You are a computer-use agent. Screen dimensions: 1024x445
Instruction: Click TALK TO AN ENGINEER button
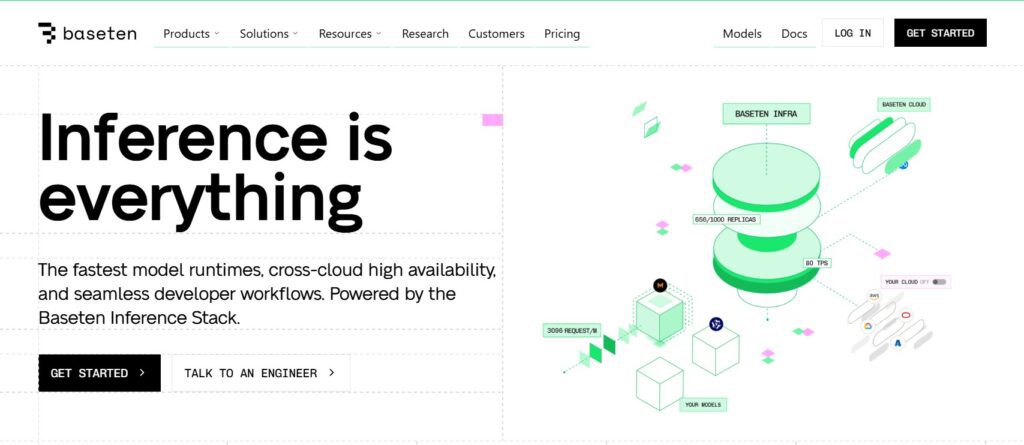point(261,373)
